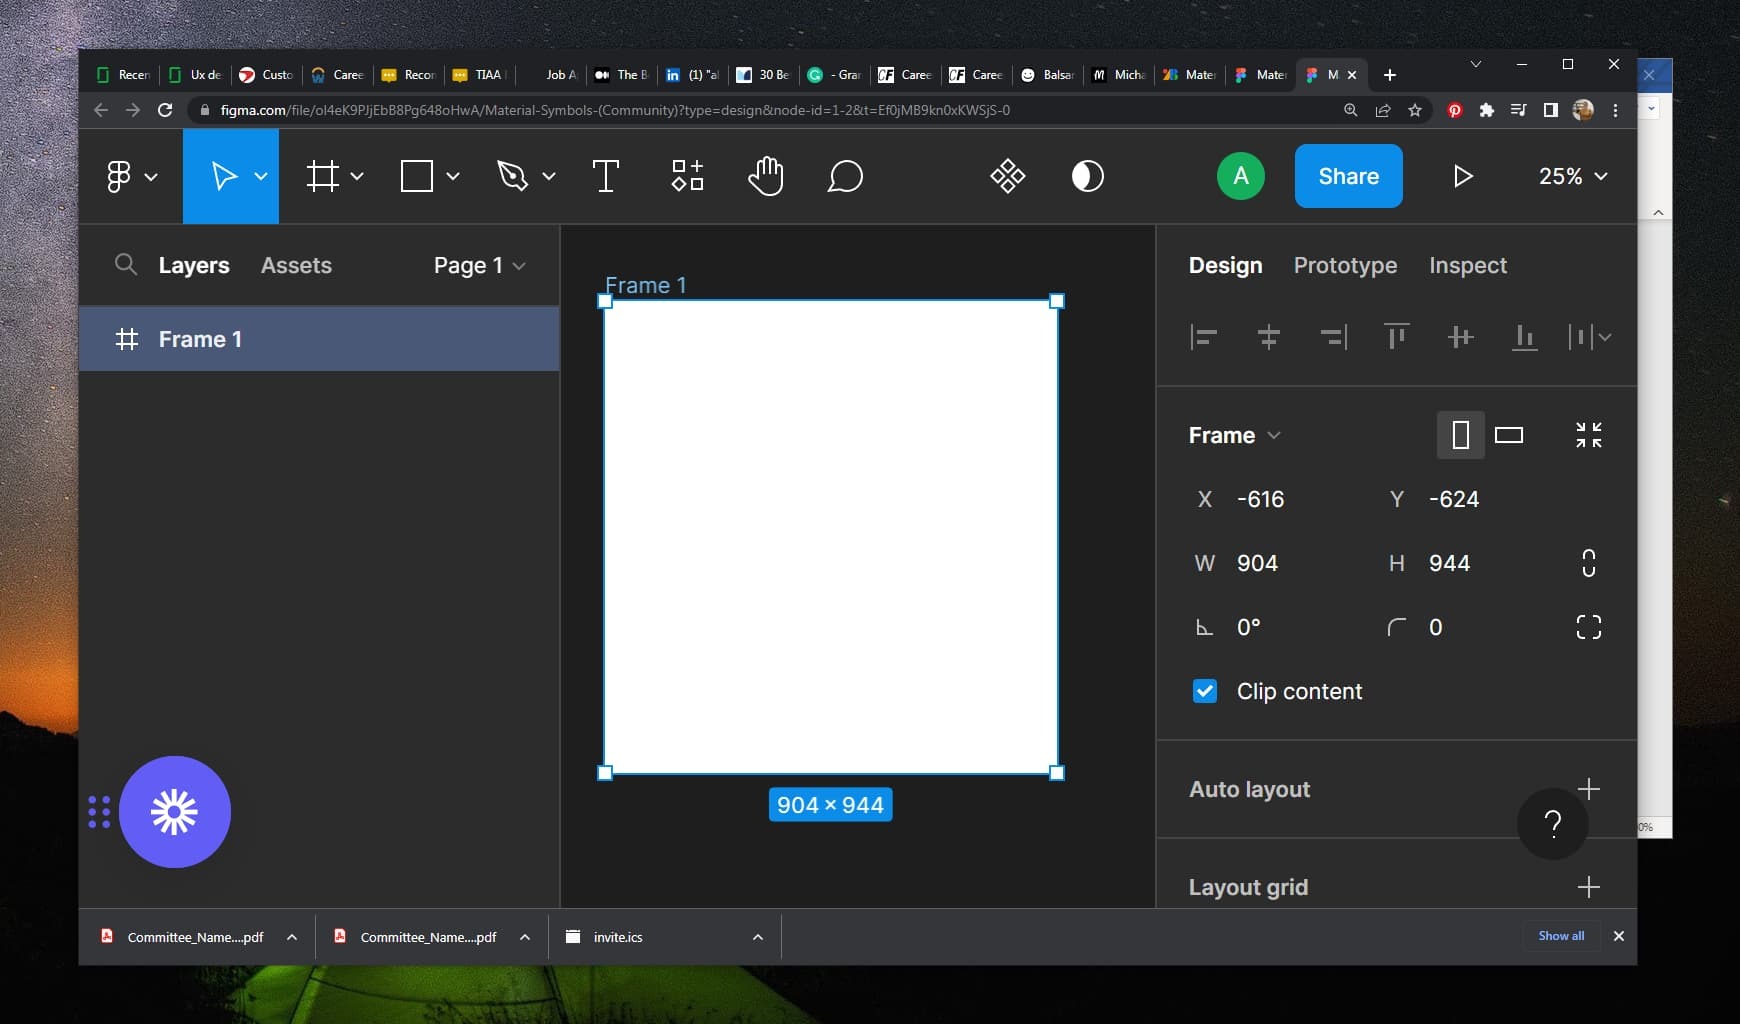The image size is (1740, 1024).
Task: Click independent corners icon
Action: click(1589, 627)
